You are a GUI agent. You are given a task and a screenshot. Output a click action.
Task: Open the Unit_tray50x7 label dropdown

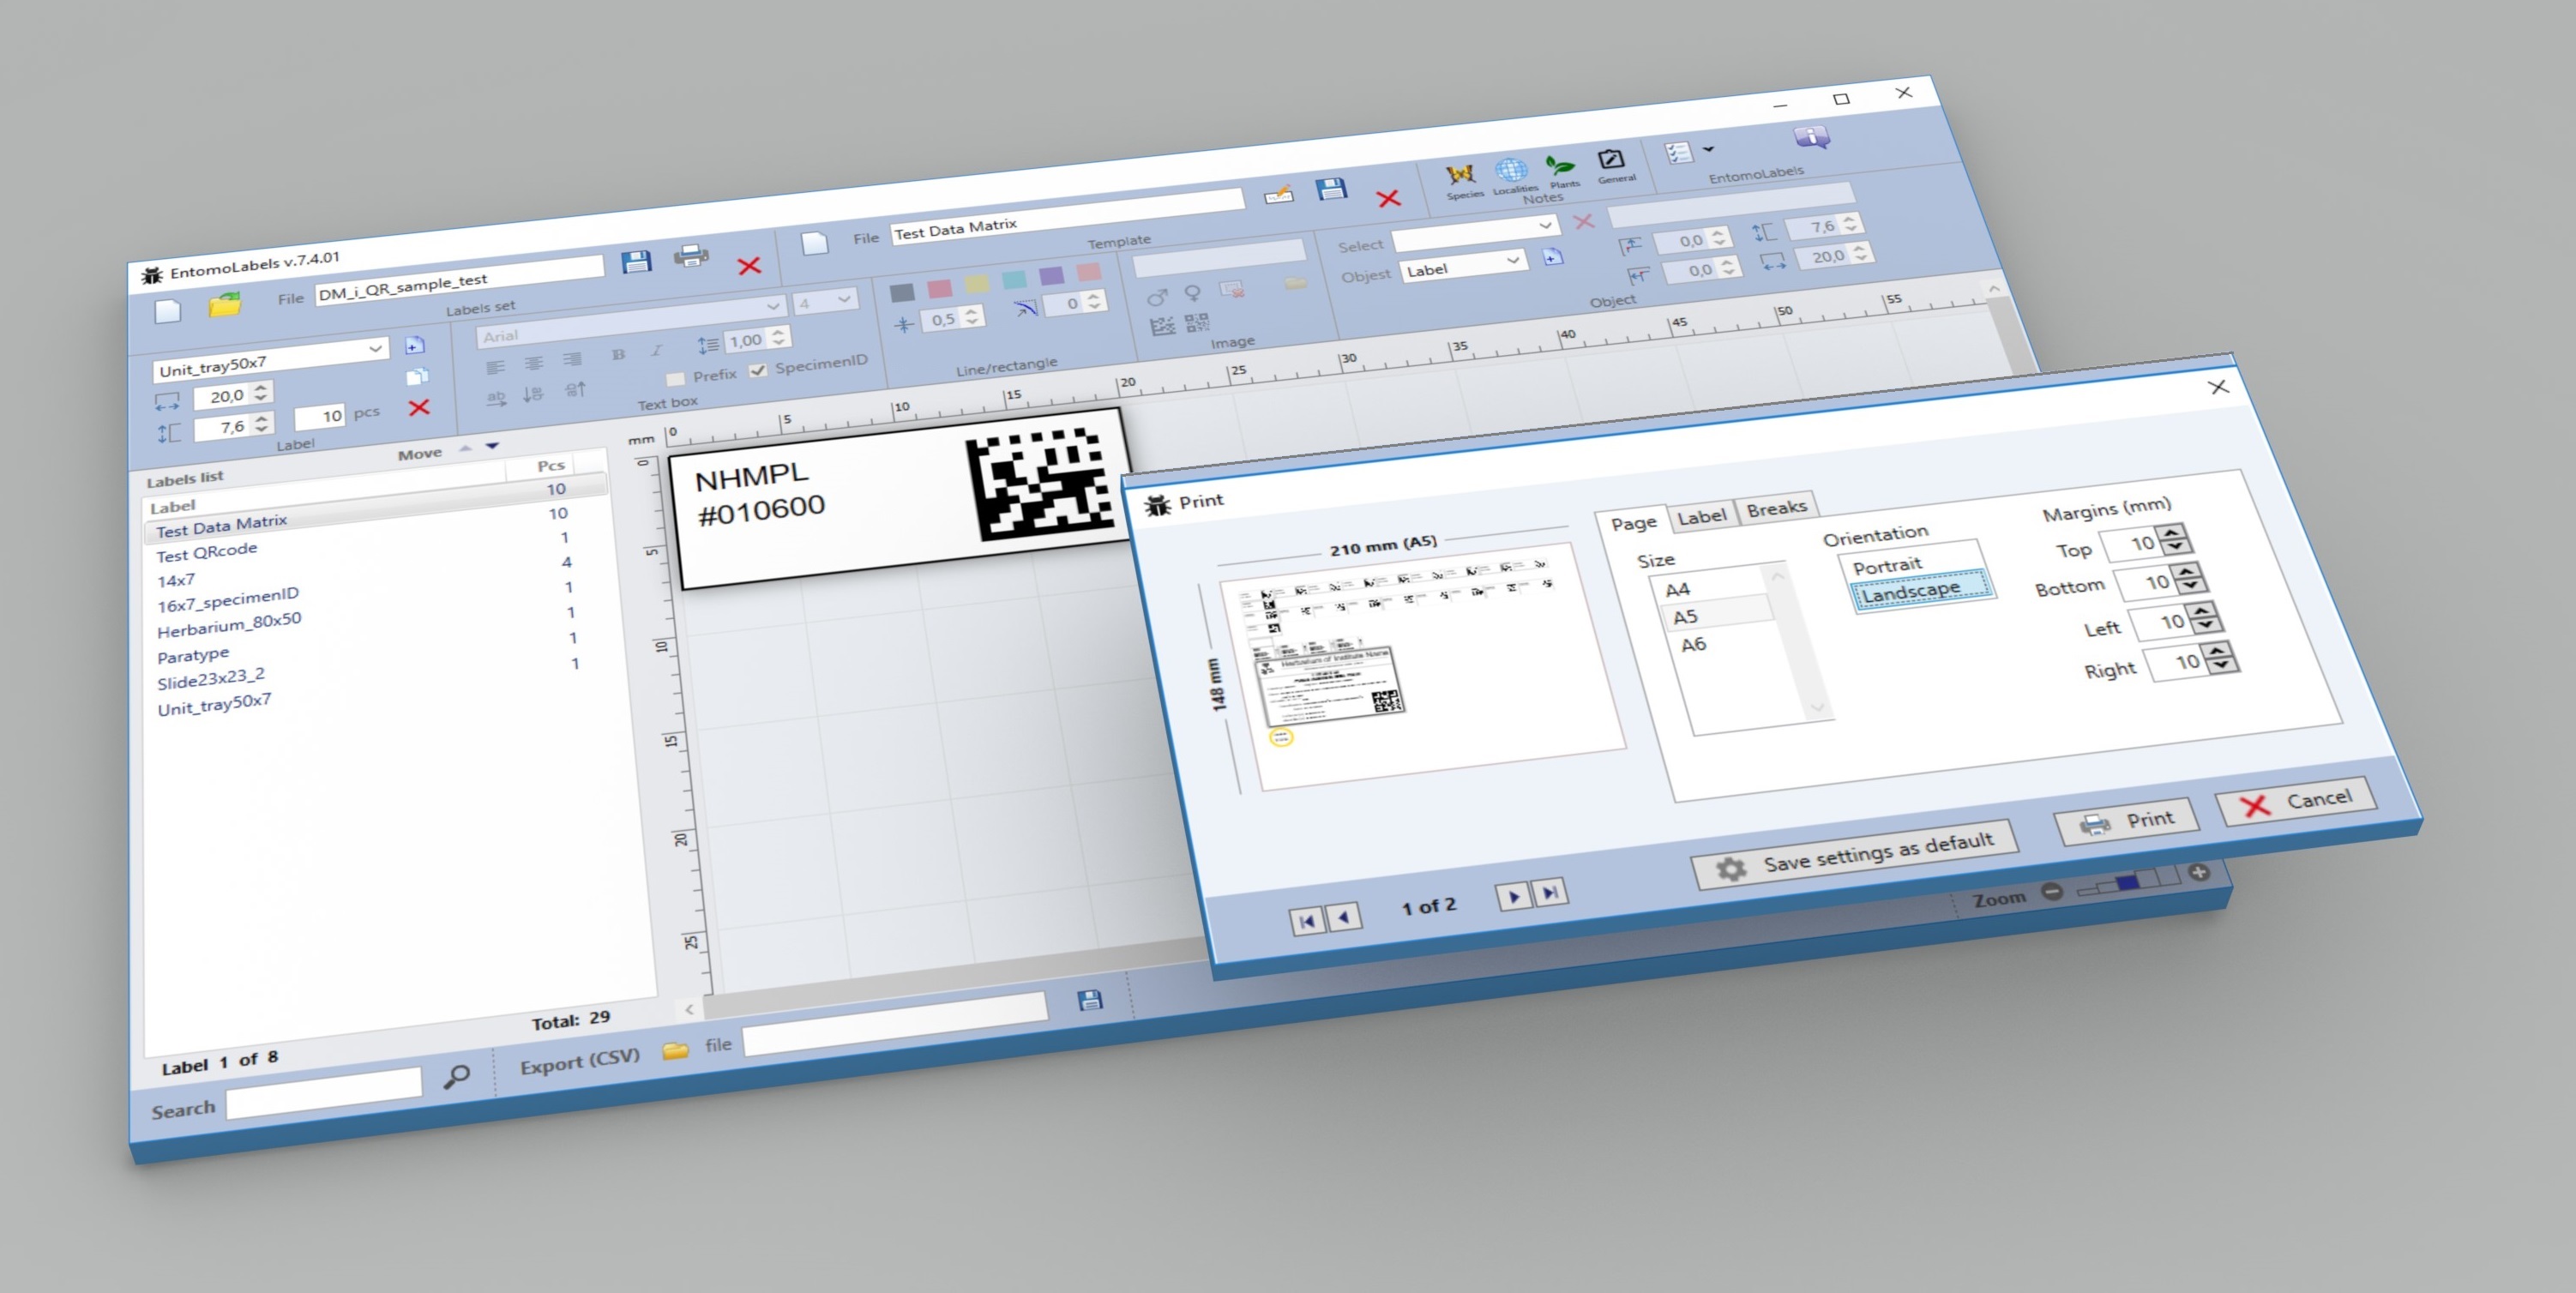pos(375,348)
